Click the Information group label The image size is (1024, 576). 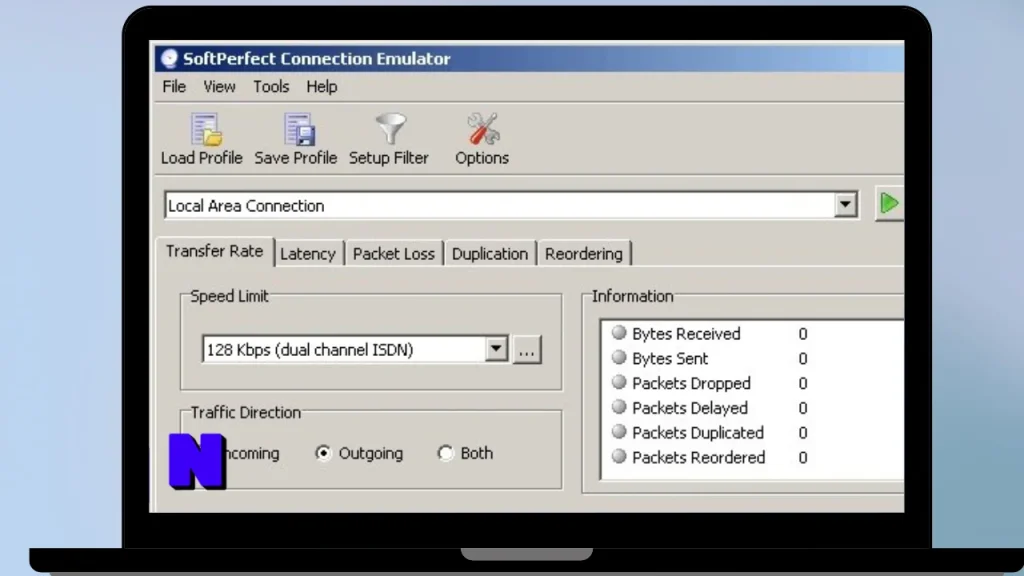(x=632, y=296)
